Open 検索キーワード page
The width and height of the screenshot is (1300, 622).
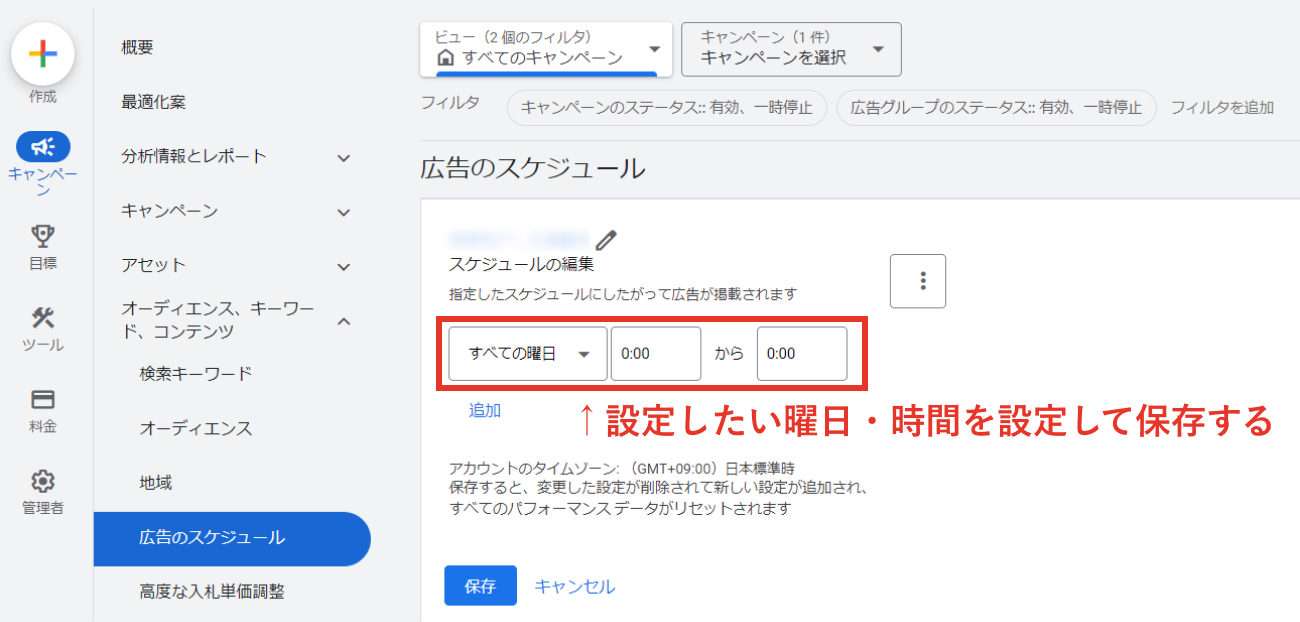(196, 374)
